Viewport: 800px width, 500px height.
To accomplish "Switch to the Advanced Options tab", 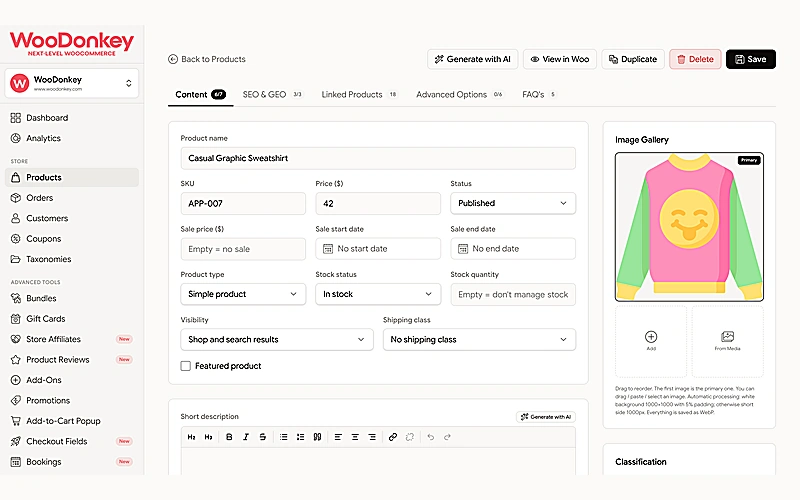I will (459, 94).
